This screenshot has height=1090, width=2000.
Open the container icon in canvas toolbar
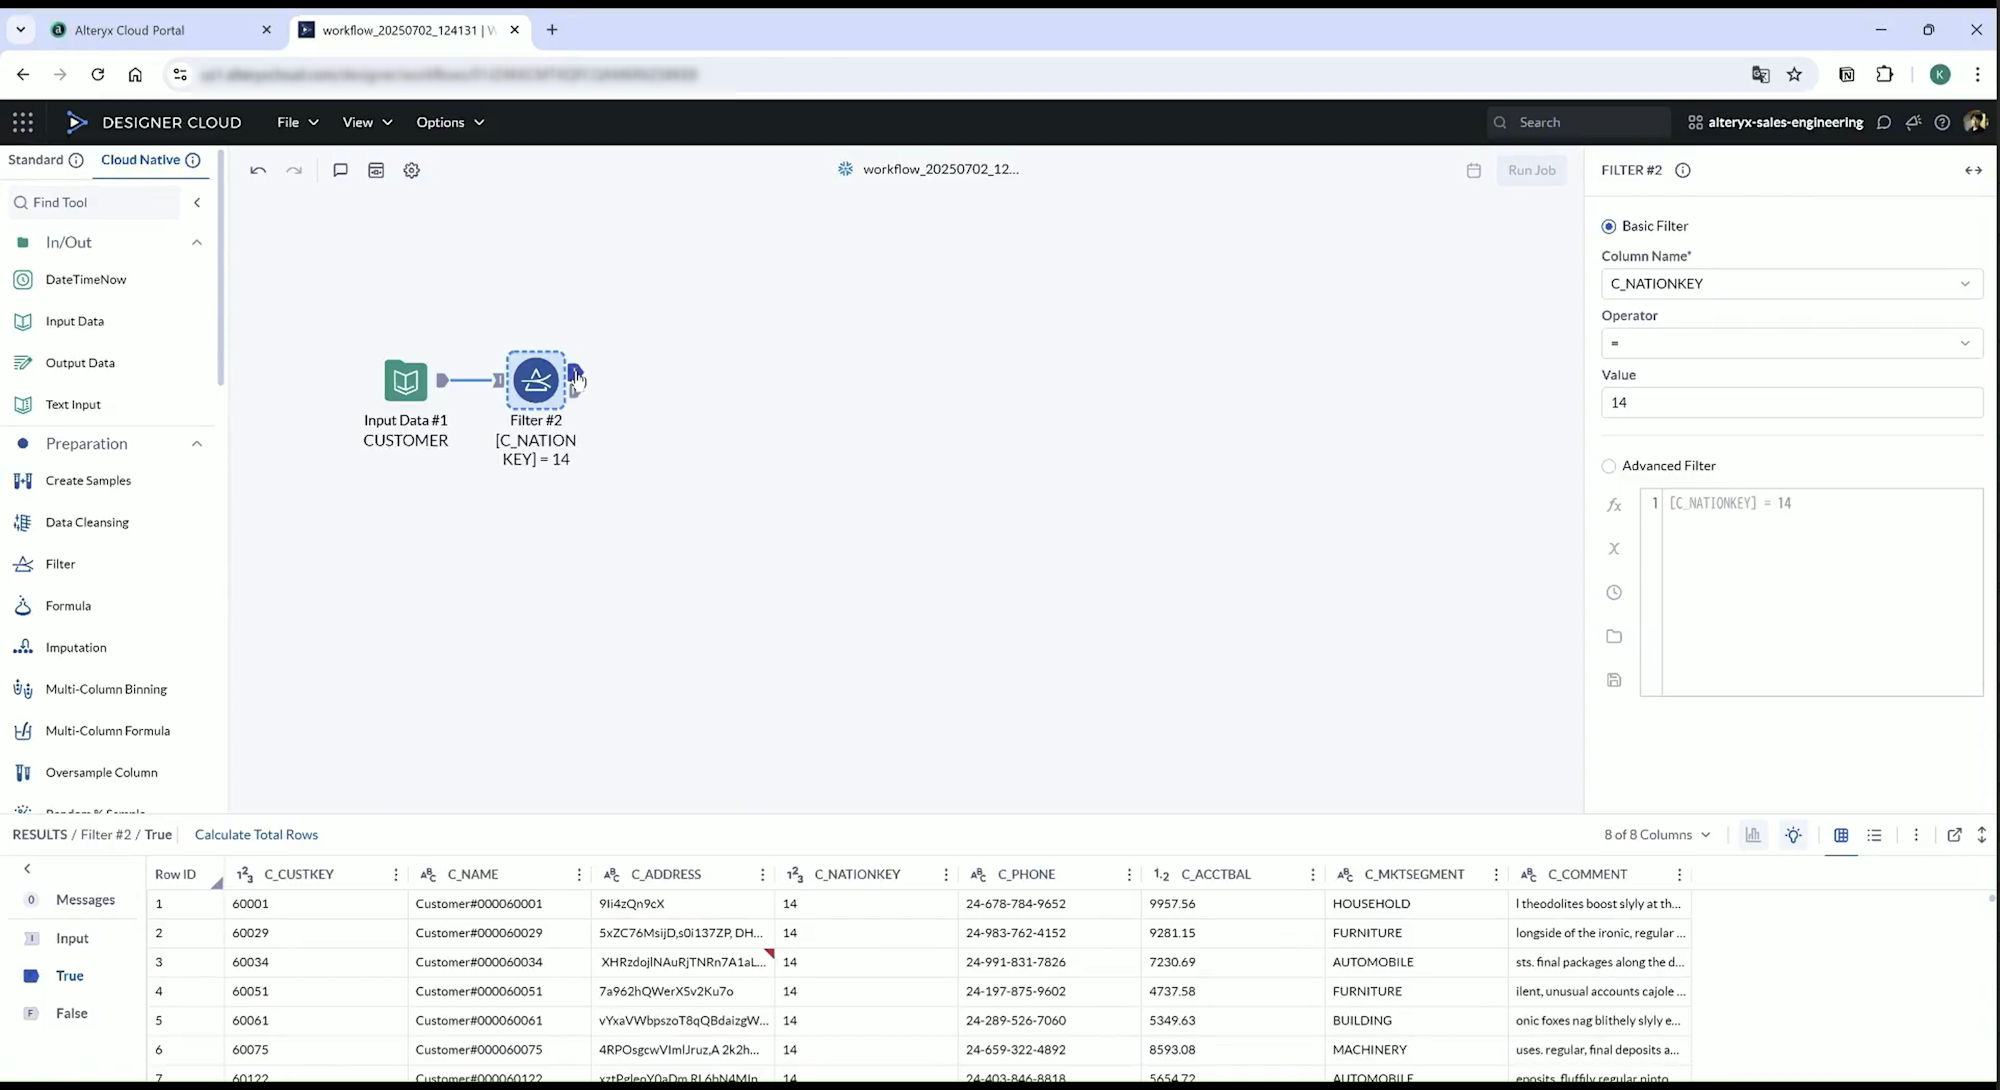tap(376, 170)
